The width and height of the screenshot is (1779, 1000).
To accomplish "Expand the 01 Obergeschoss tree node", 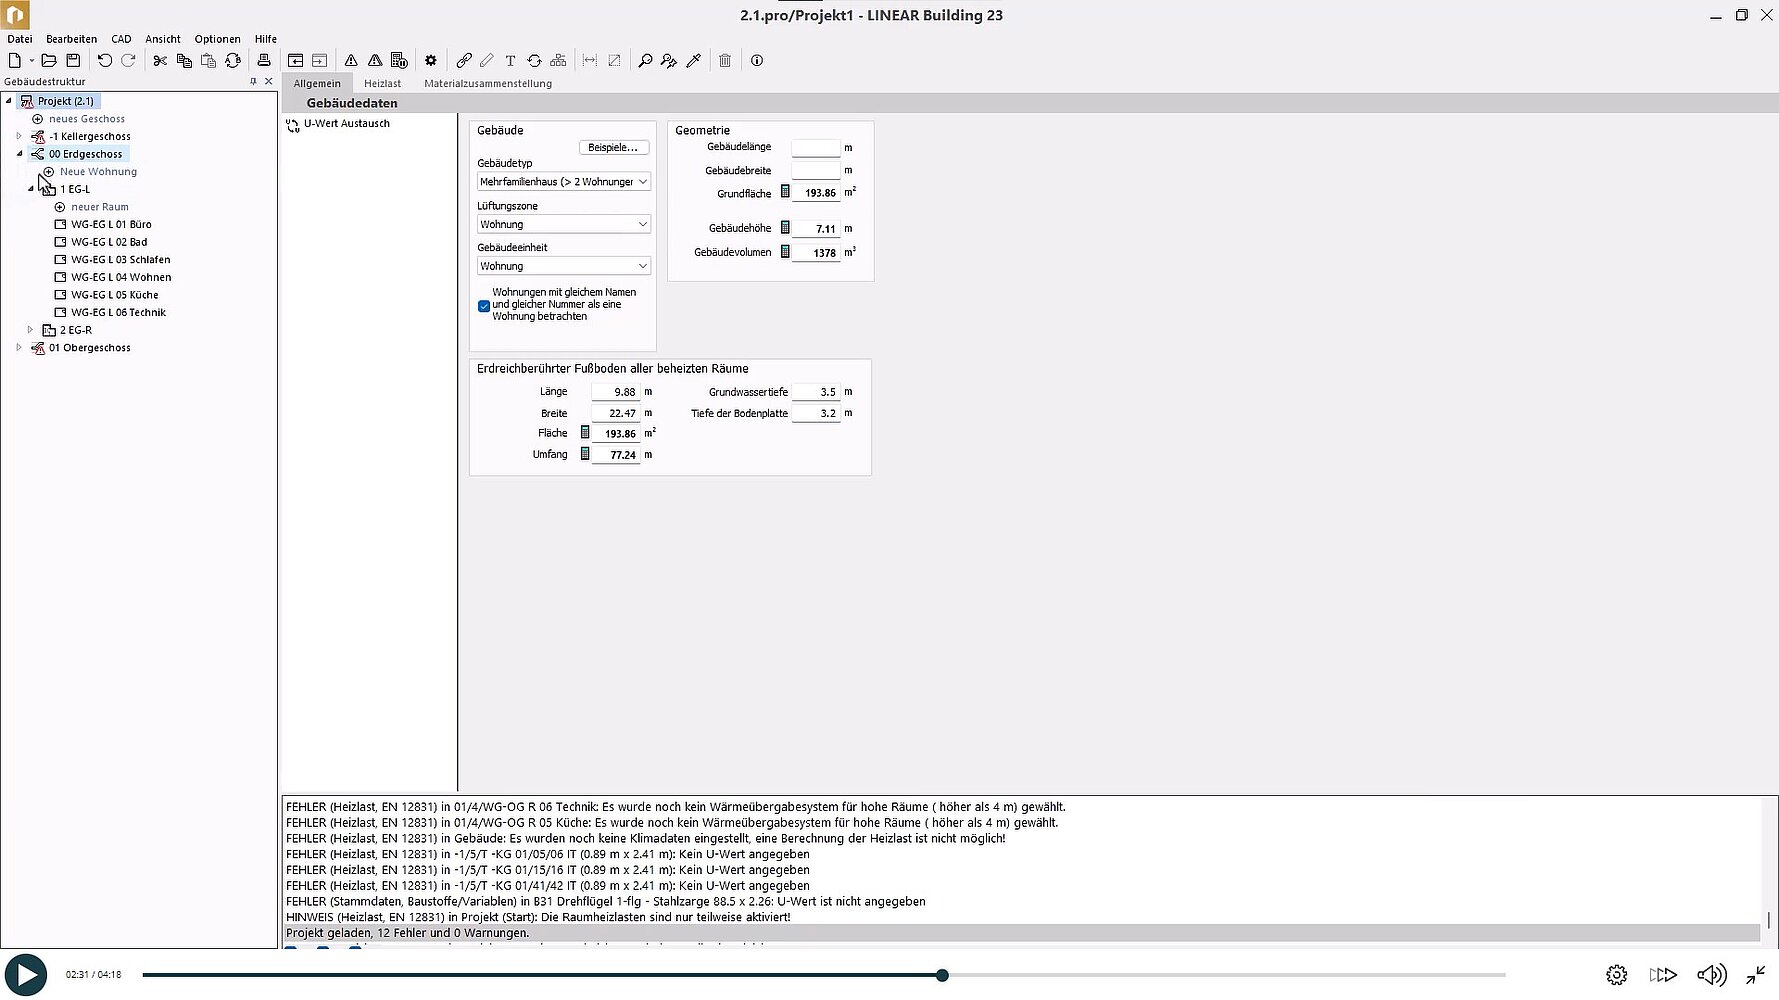I will pos(19,348).
